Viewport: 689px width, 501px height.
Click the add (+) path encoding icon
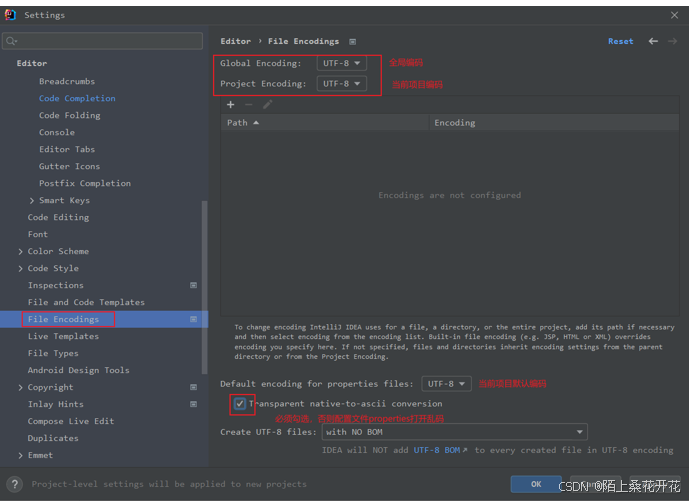pos(230,105)
